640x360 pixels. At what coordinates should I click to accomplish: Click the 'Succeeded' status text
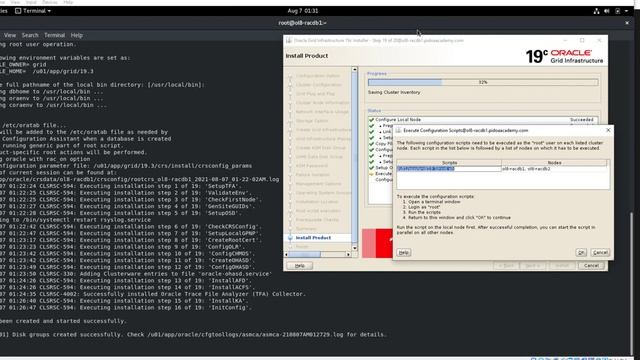581,120
